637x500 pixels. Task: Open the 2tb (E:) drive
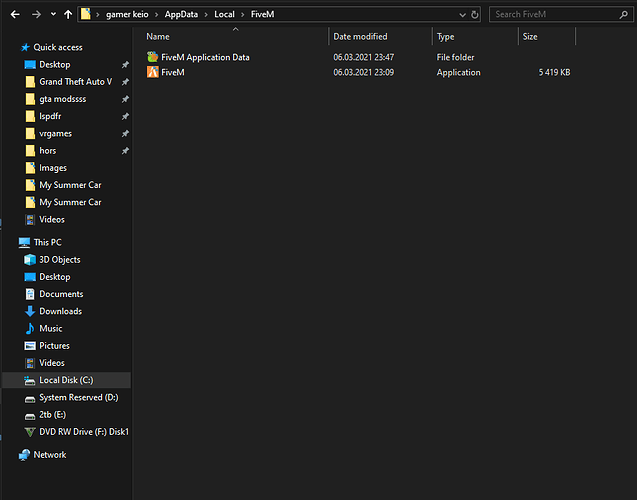point(52,415)
